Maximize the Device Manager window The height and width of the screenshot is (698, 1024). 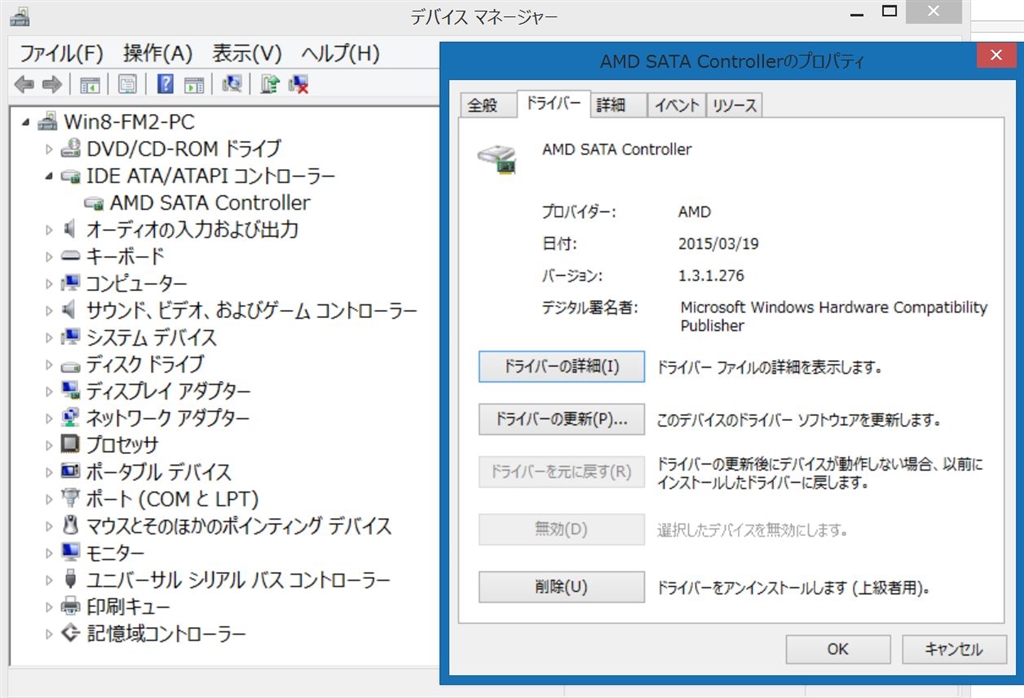pyautogui.click(x=889, y=11)
